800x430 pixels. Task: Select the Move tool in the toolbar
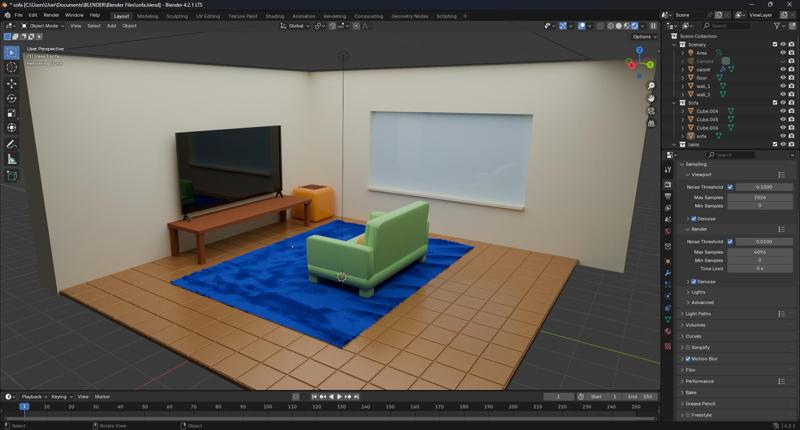coord(12,83)
